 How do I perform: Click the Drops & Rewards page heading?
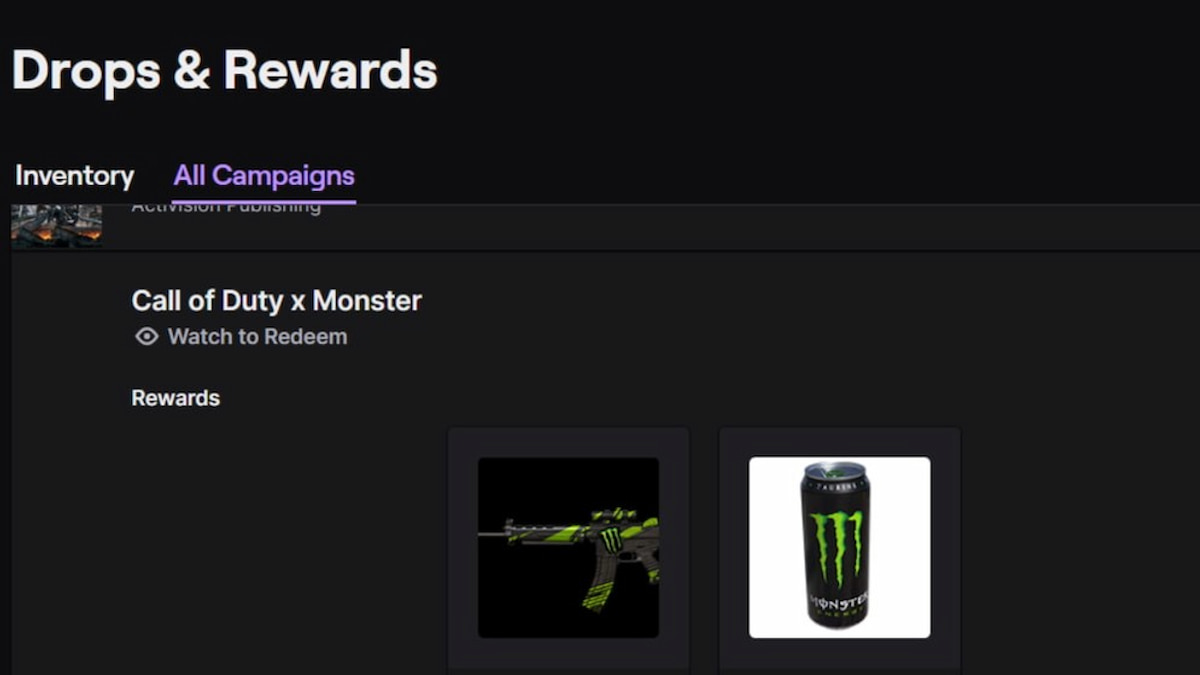(x=225, y=71)
